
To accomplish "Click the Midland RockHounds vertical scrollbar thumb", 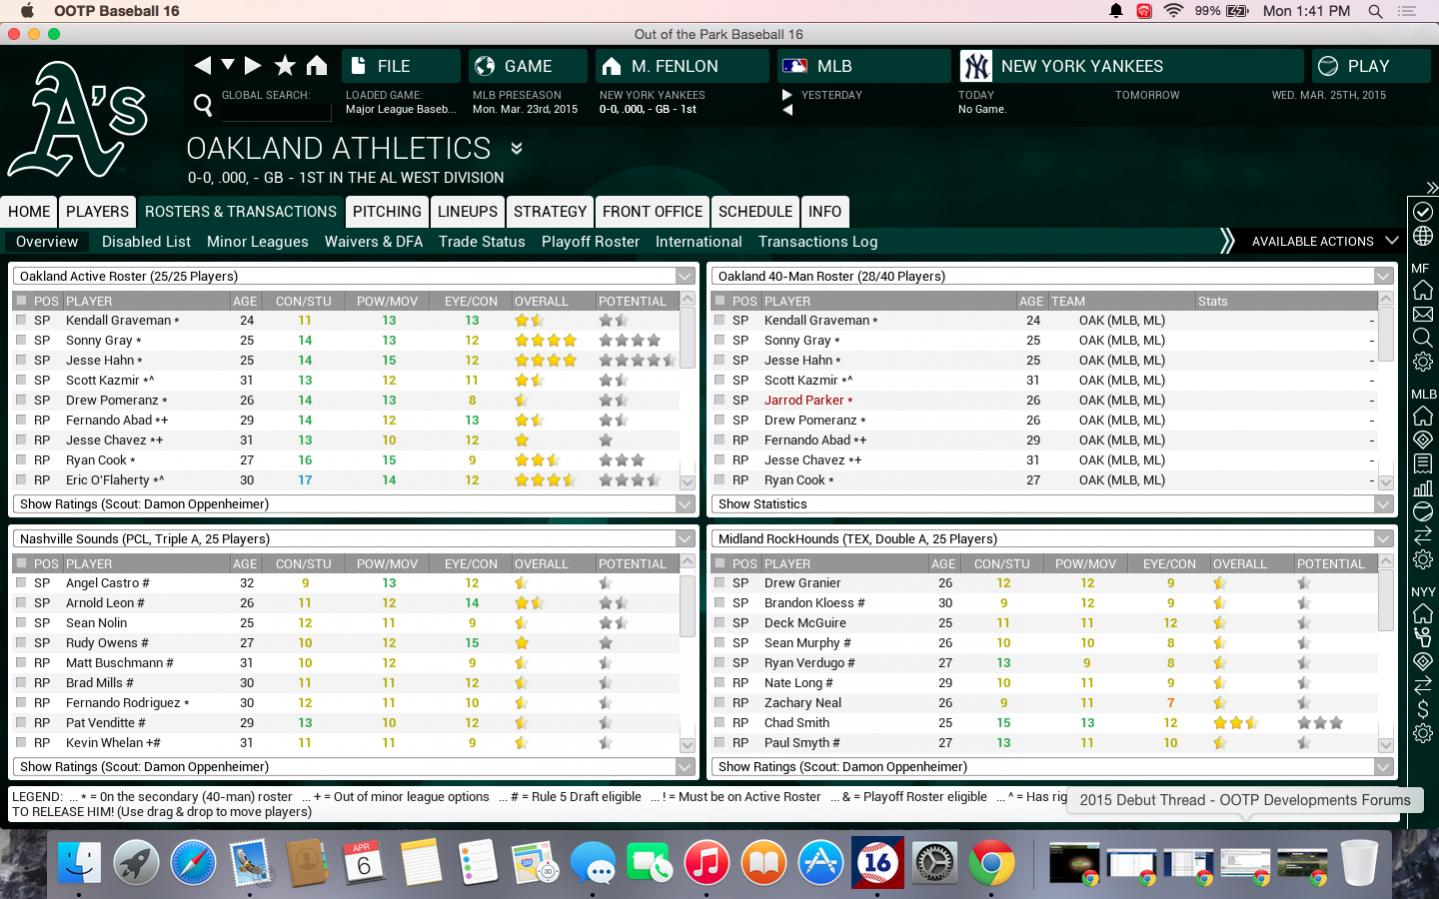I will [1386, 601].
